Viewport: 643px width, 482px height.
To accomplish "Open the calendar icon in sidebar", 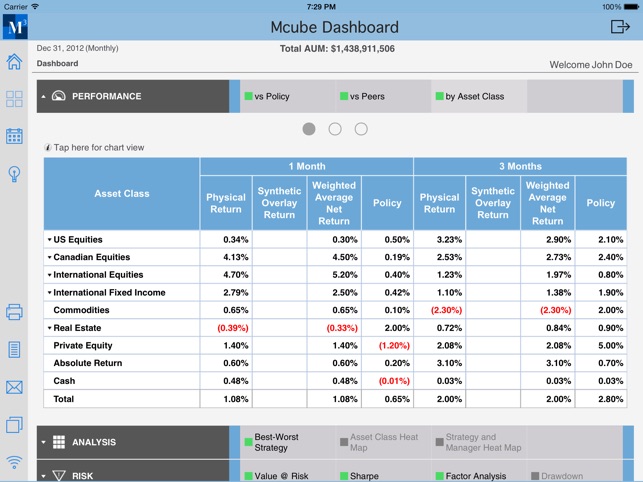I will pos(14,136).
